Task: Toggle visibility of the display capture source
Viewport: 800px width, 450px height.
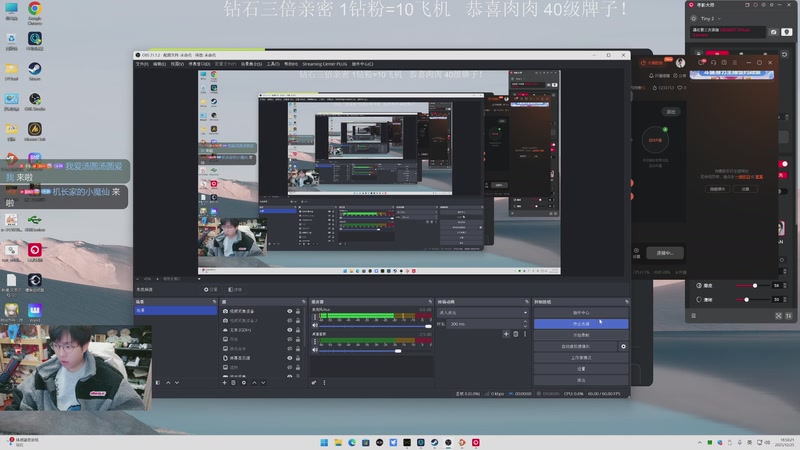Action: (289, 358)
